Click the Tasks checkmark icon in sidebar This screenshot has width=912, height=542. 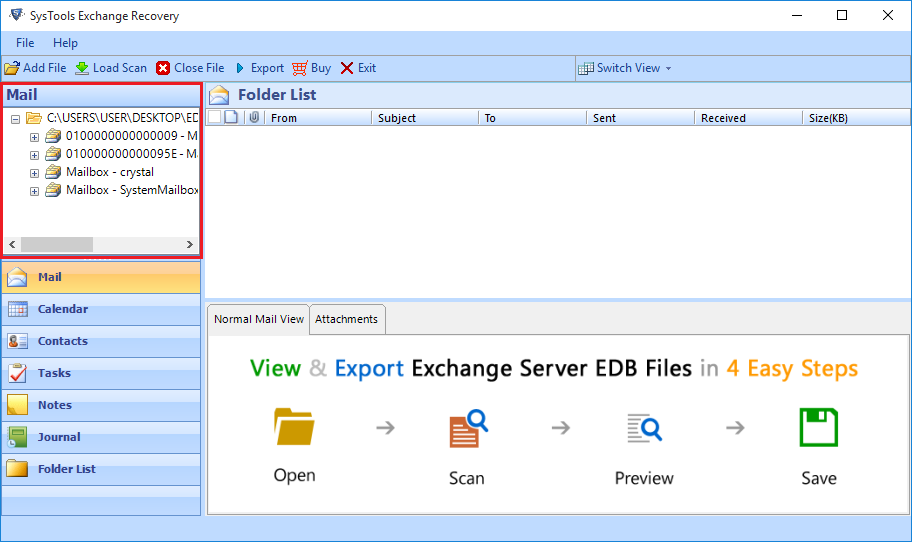pos(17,373)
